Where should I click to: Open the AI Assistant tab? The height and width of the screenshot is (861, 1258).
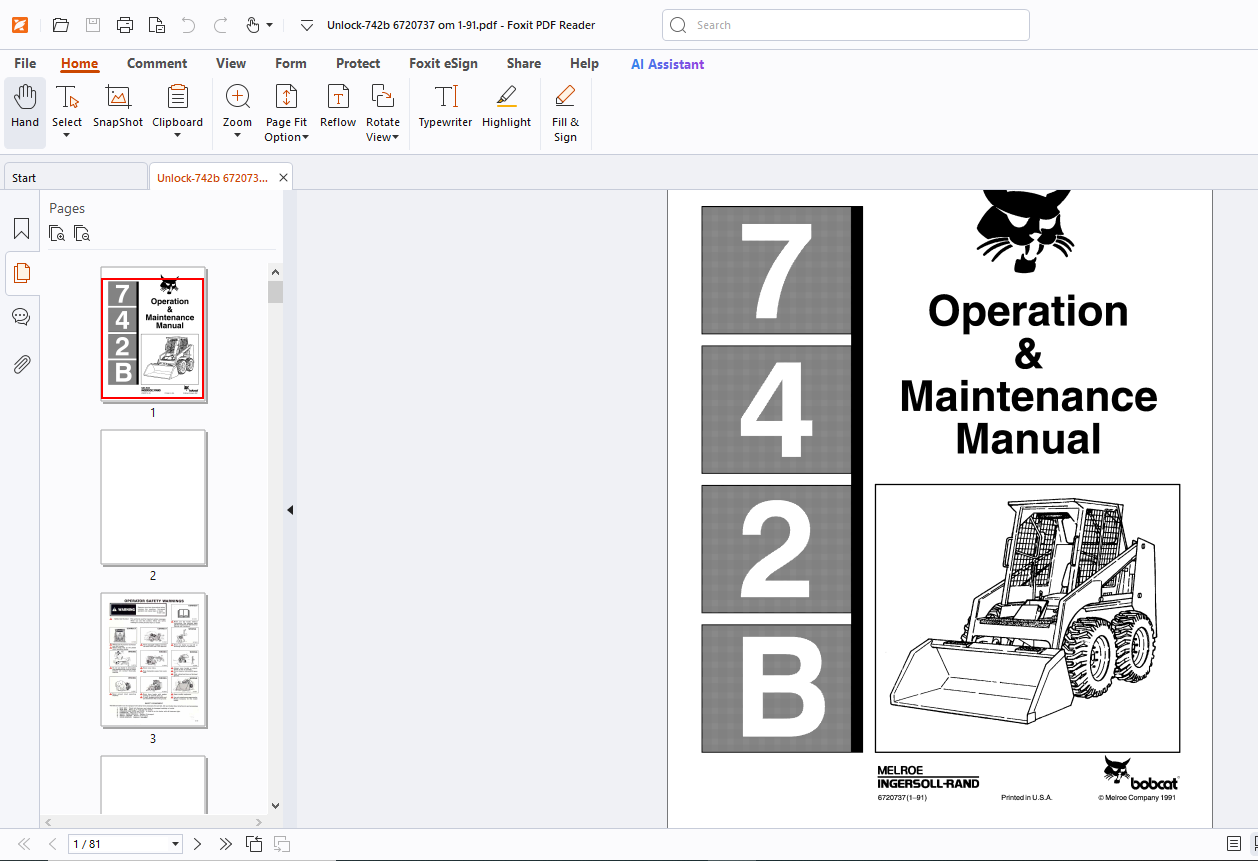coord(667,63)
